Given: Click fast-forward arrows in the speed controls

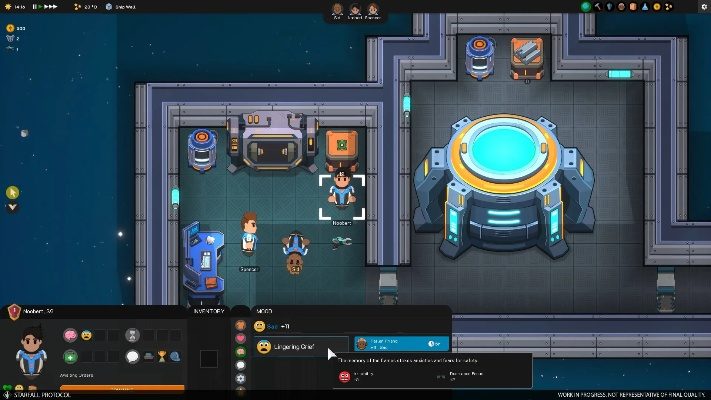Looking at the screenshot, I should [51, 7].
